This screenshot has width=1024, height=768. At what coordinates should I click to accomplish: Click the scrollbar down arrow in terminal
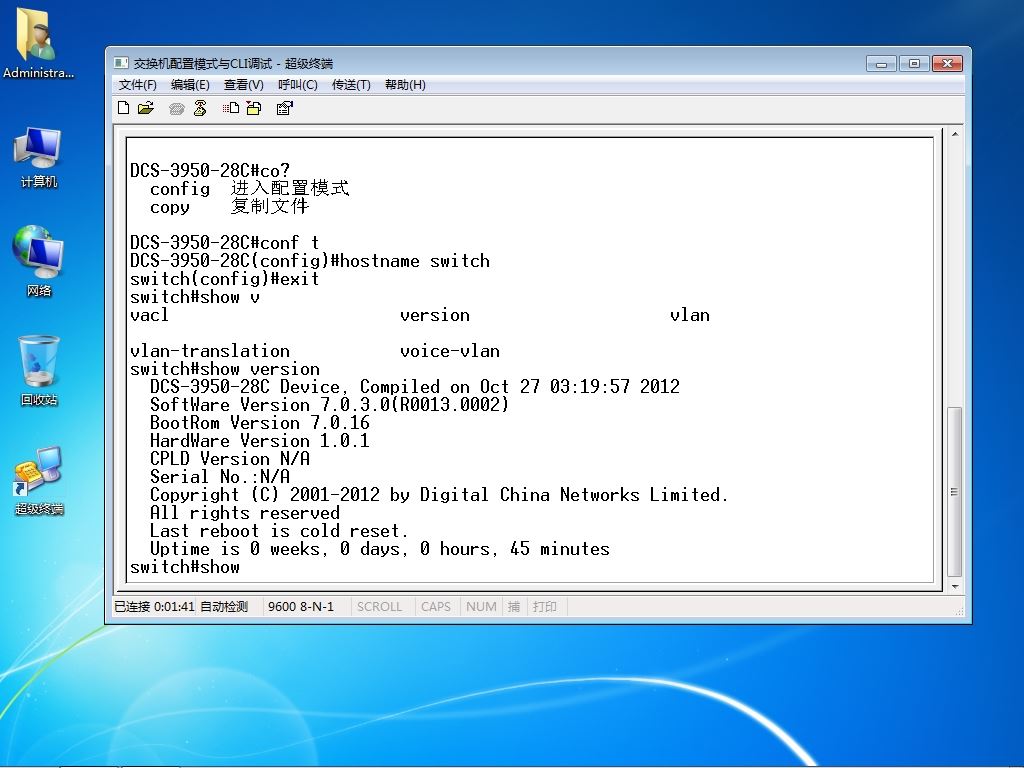click(954, 586)
